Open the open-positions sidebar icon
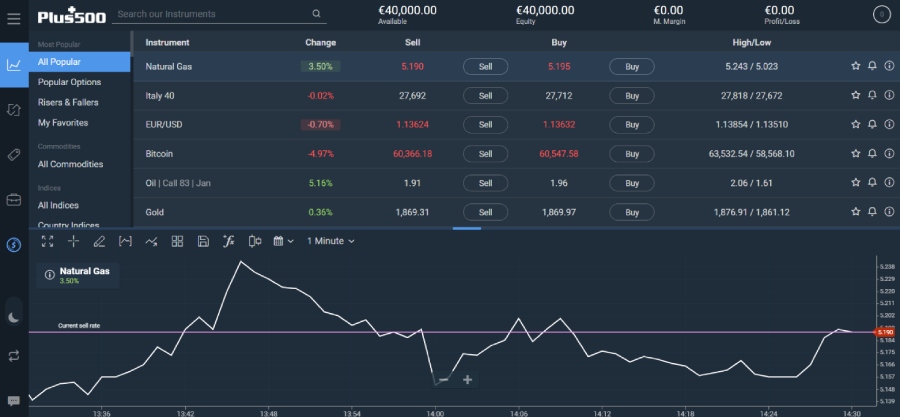Image resolution: width=900 pixels, height=417 pixels. [x=14, y=110]
